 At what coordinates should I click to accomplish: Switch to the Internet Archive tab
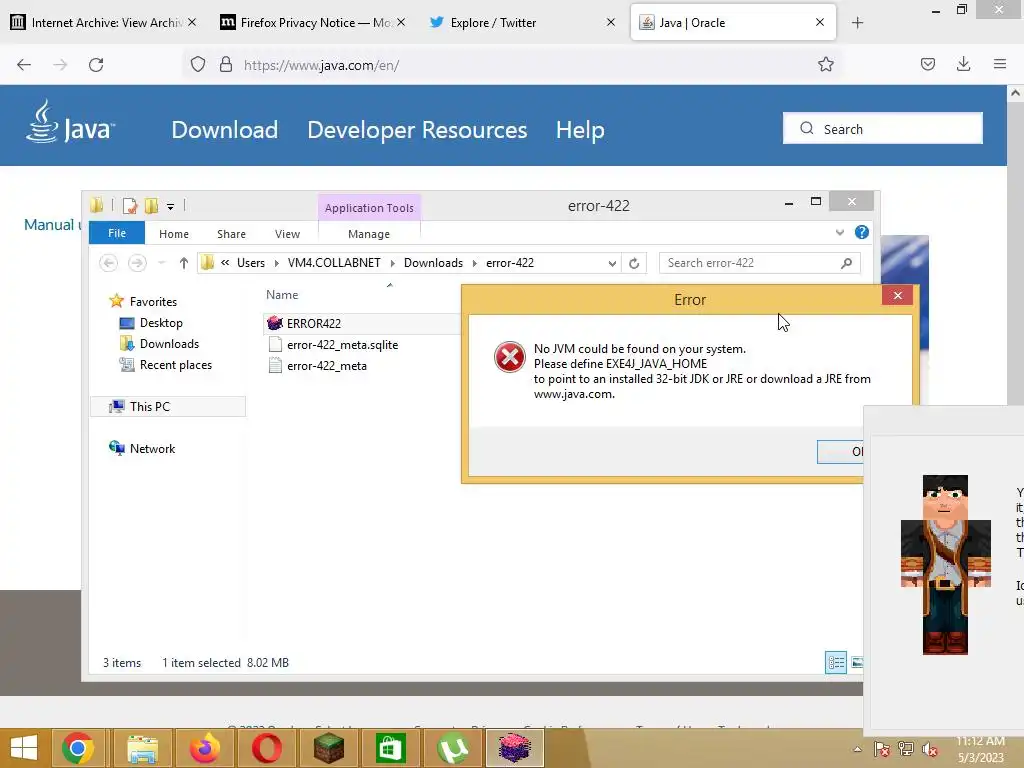pyautogui.click(x=103, y=23)
